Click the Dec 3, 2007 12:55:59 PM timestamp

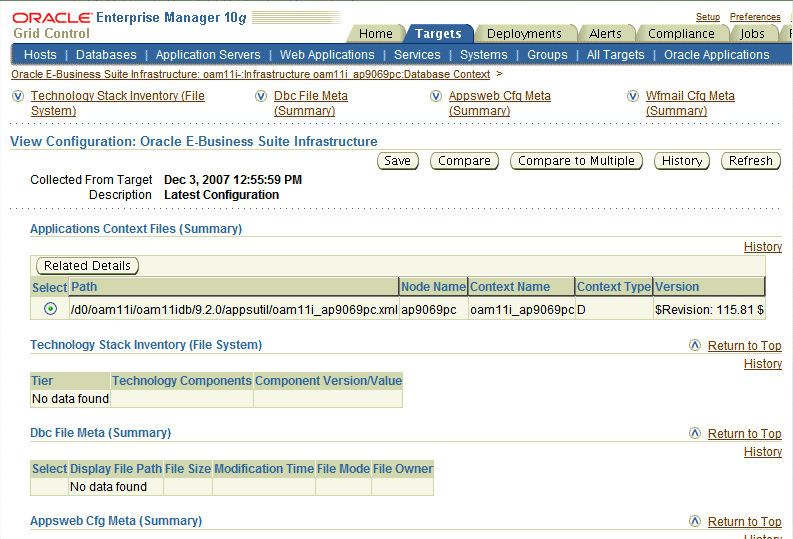[x=233, y=179]
